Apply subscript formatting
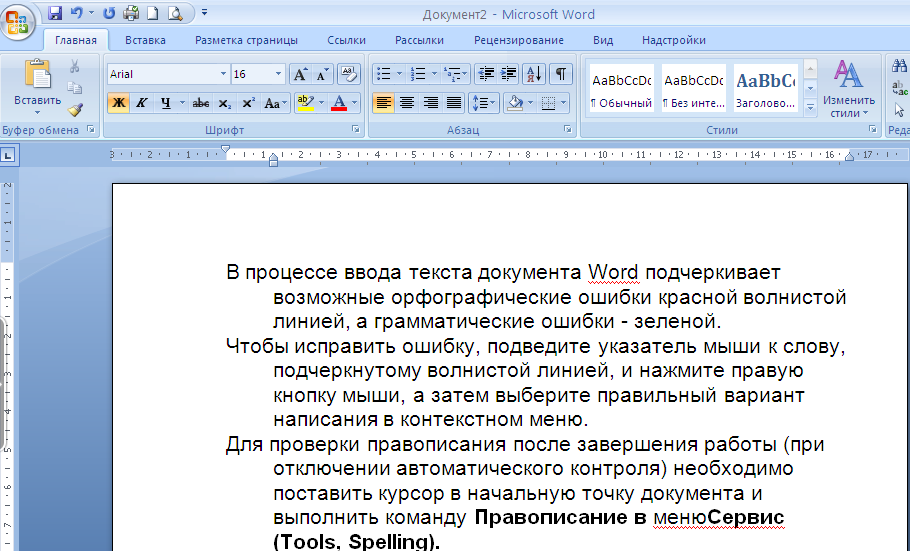This screenshot has width=910, height=551. pyautogui.click(x=225, y=103)
